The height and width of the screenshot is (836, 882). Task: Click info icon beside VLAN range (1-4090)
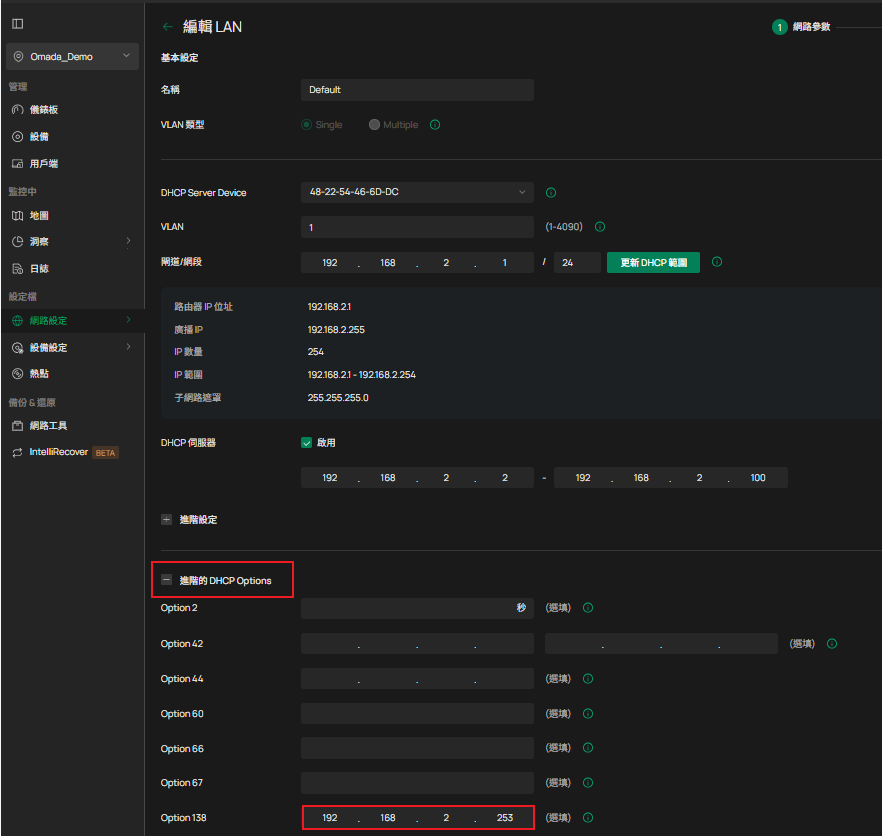(x=600, y=227)
